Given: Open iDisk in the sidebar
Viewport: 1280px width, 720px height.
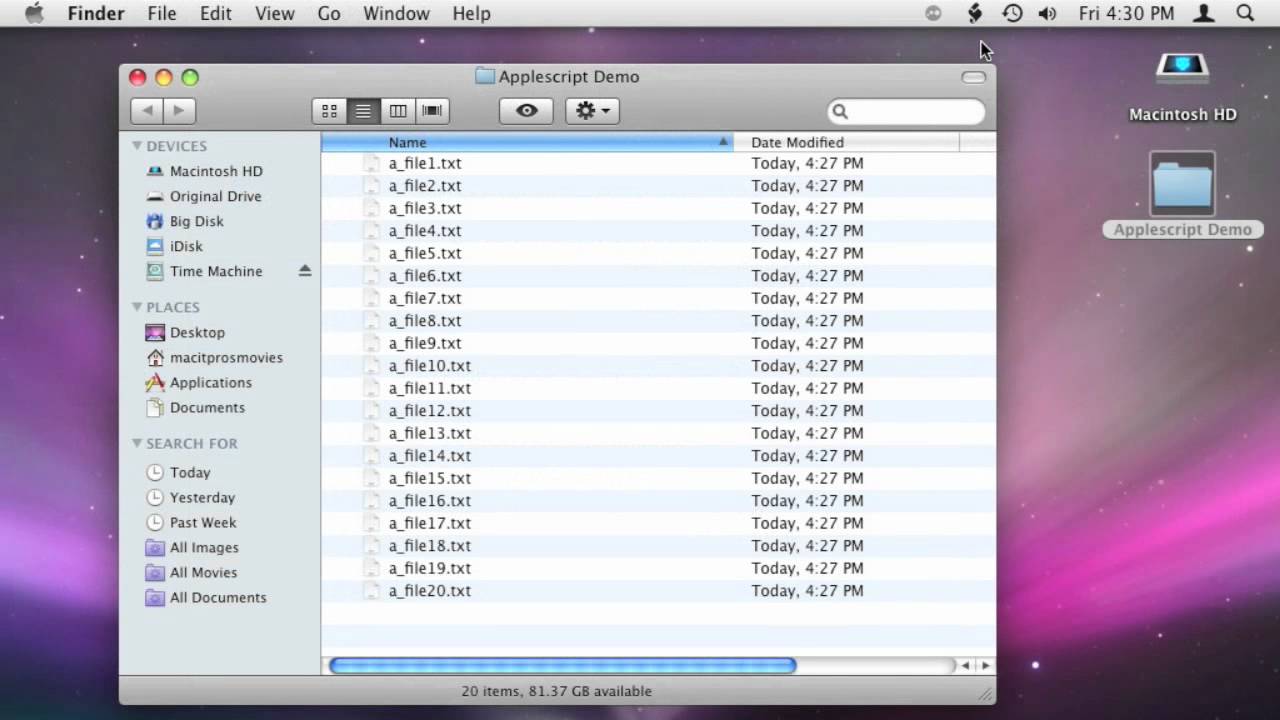Looking at the screenshot, I should [x=186, y=246].
